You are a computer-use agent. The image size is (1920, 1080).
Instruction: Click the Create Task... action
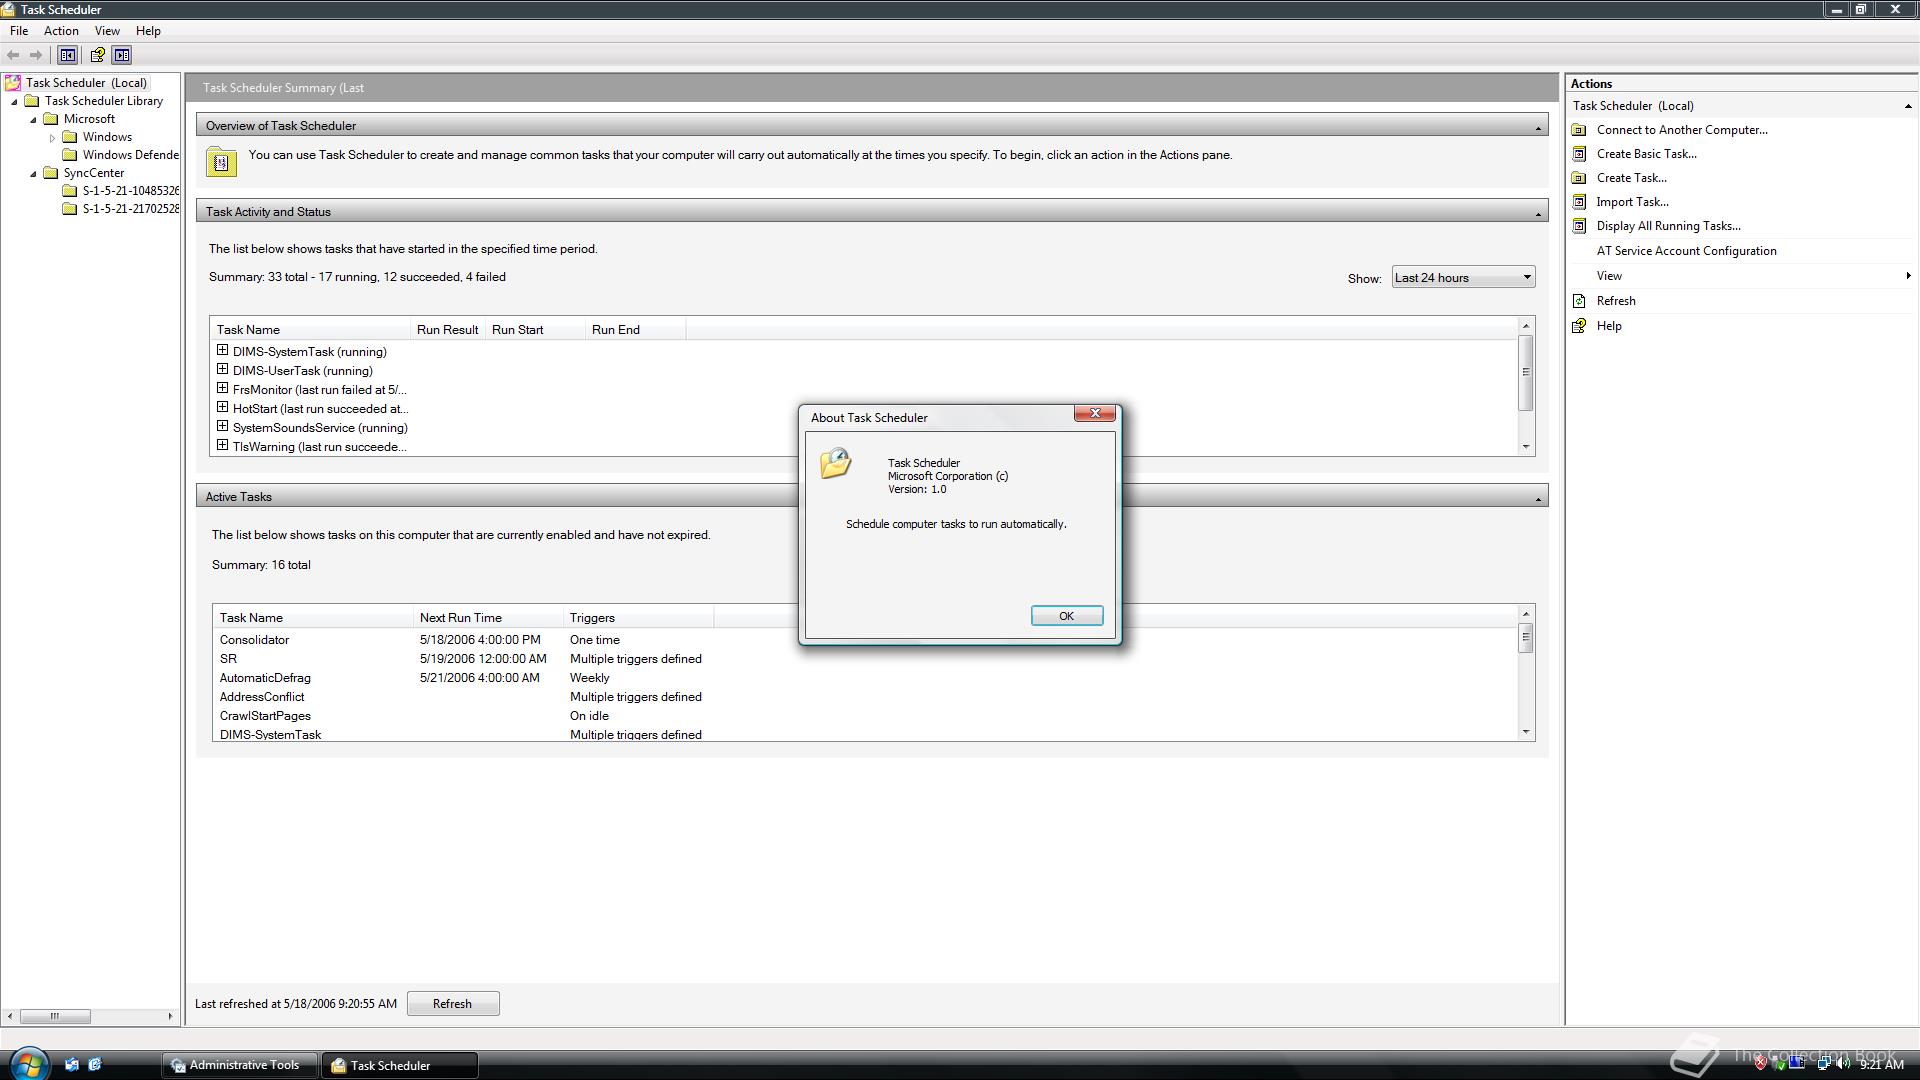(x=1631, y=178)
